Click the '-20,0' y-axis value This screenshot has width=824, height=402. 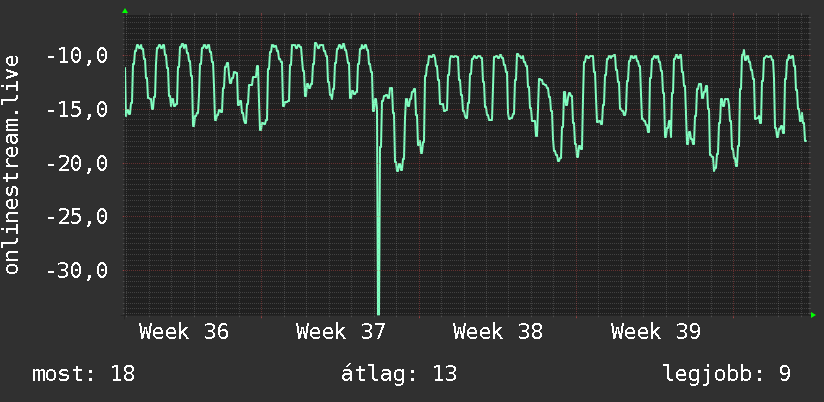coord(77,164)
